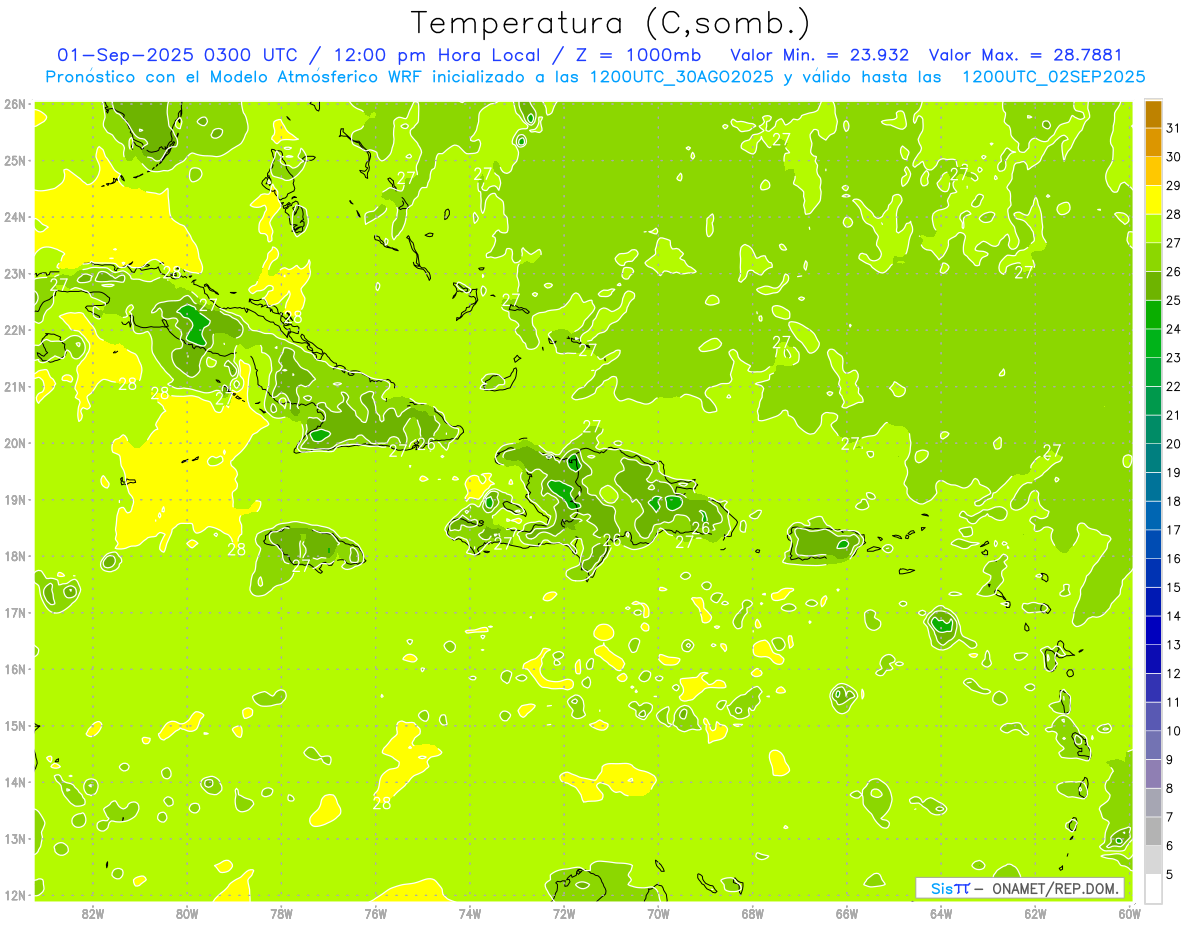
Task: Click the "80W" longitude axis label
Action: point(187,913)
